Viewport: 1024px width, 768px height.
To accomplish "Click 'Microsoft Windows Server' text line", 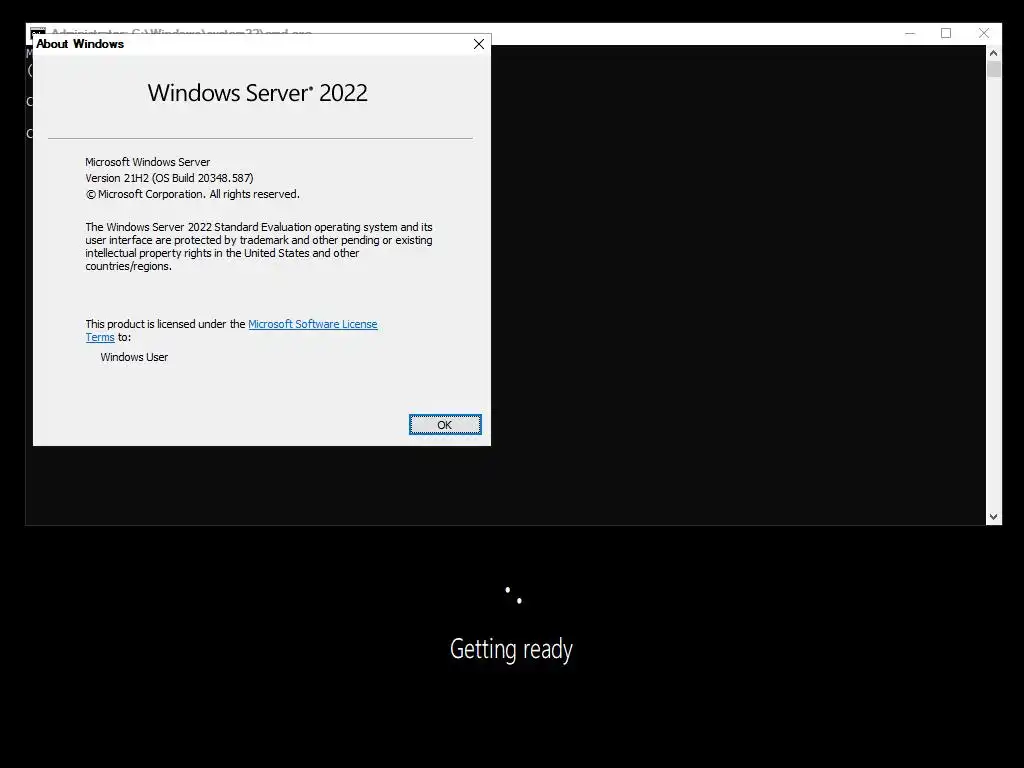I will (x=148, y=162).
